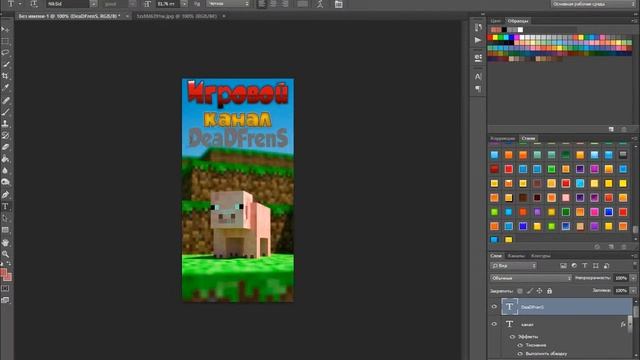Open the Character panel icon in dock

click(478, 76)
